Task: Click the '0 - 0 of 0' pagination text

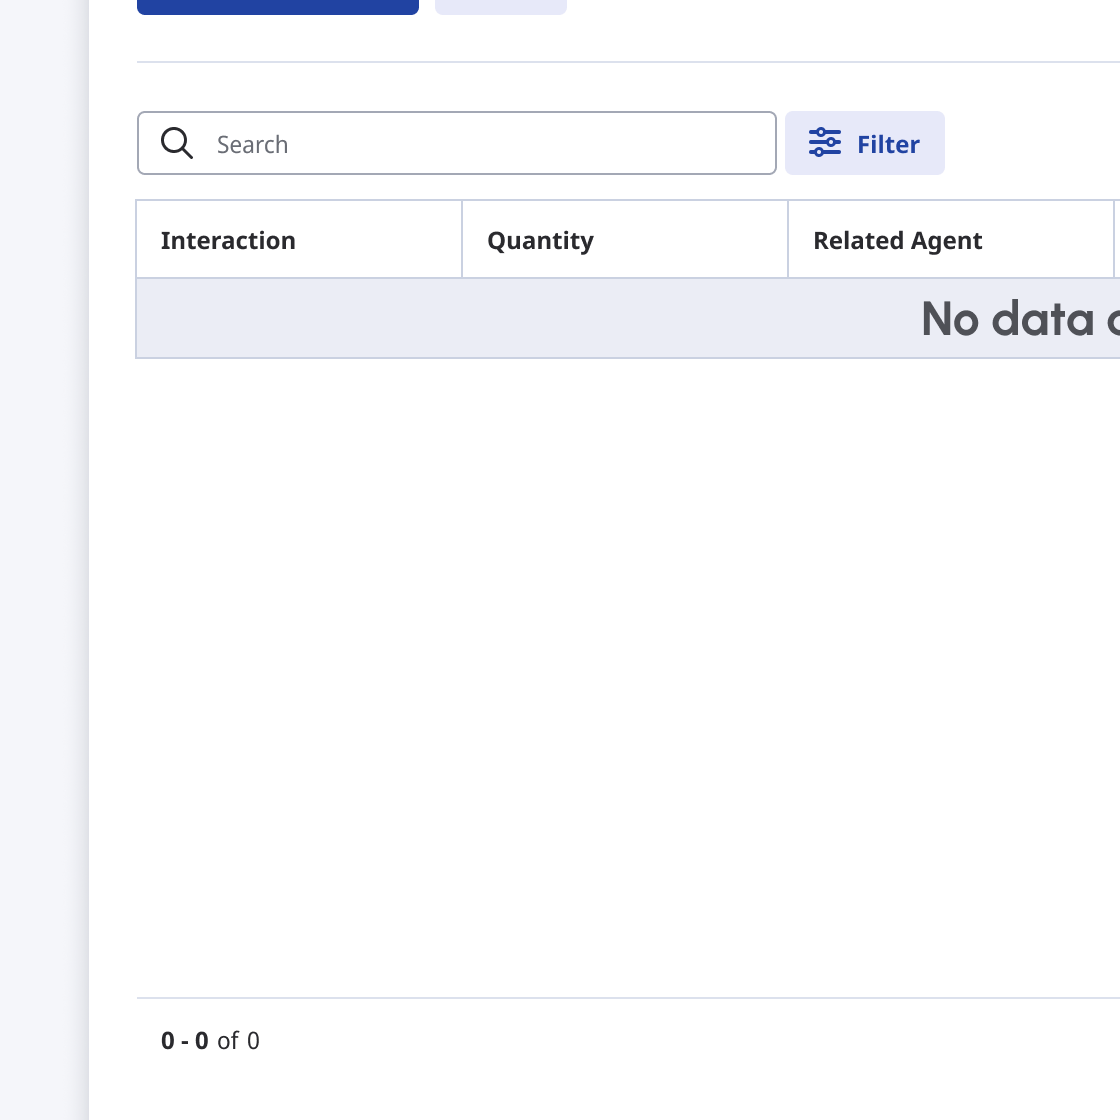Action: coord(210,1041)
